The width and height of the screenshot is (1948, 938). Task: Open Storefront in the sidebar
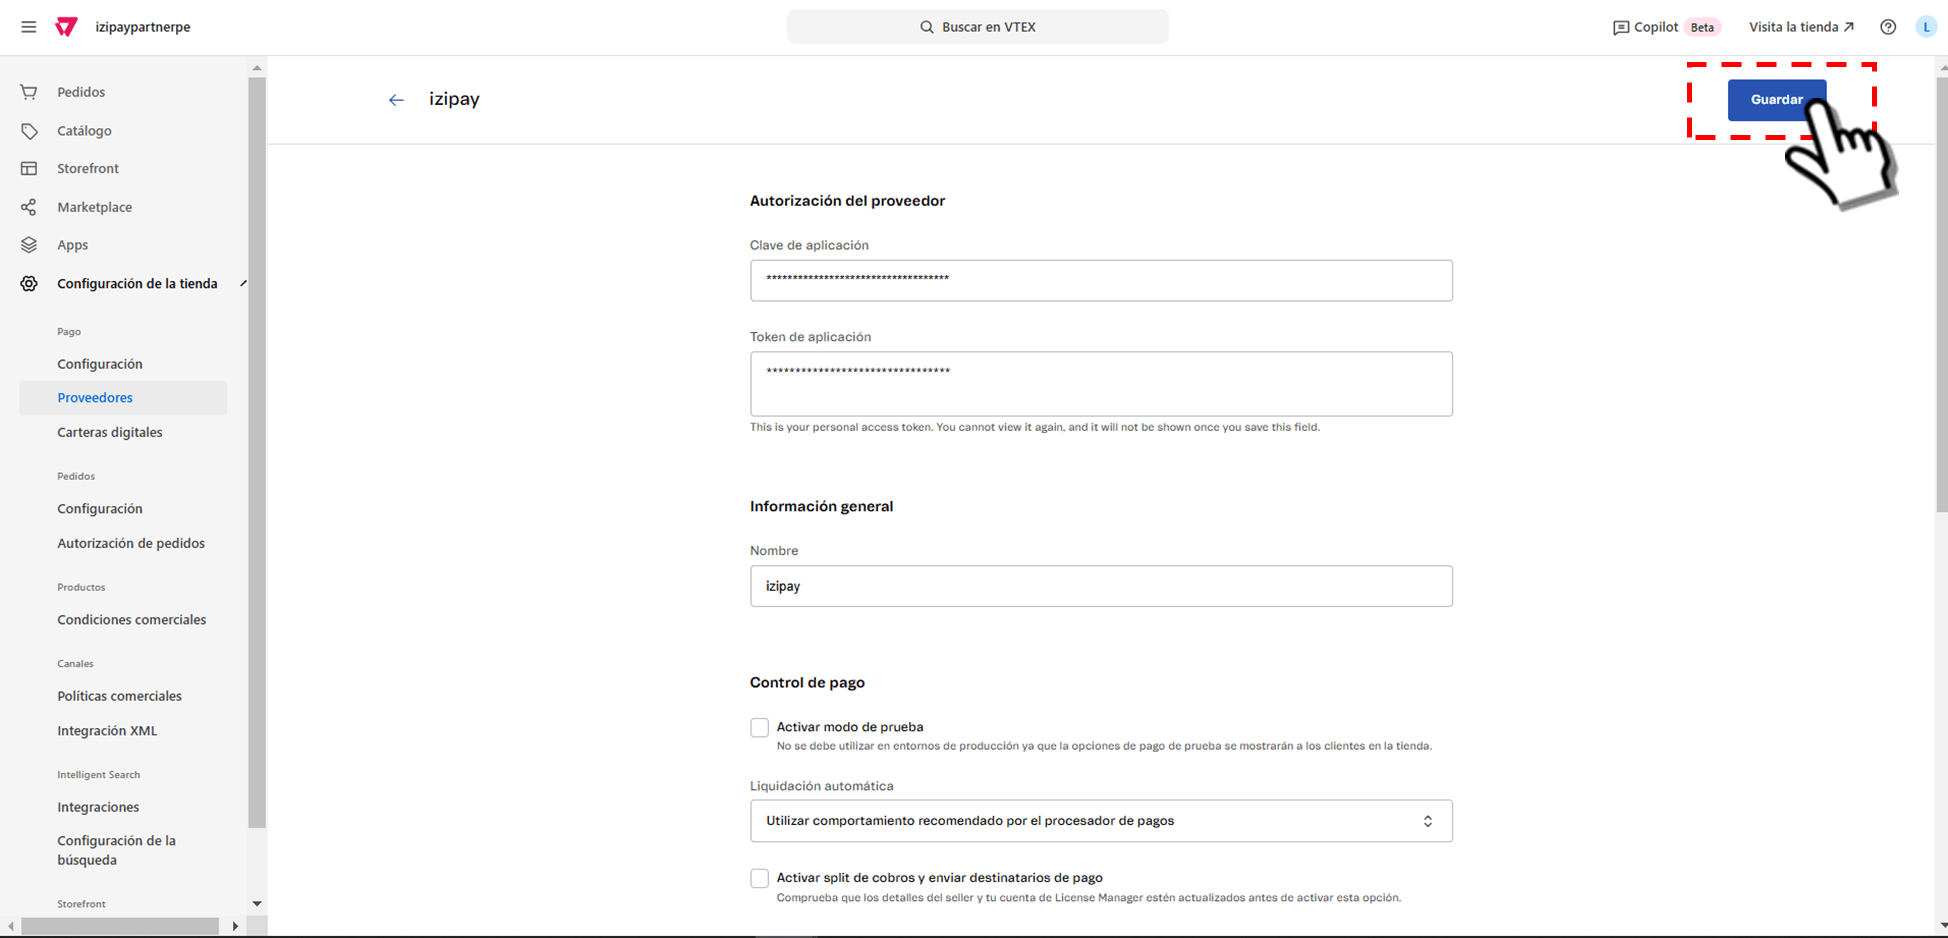point(88,169)
